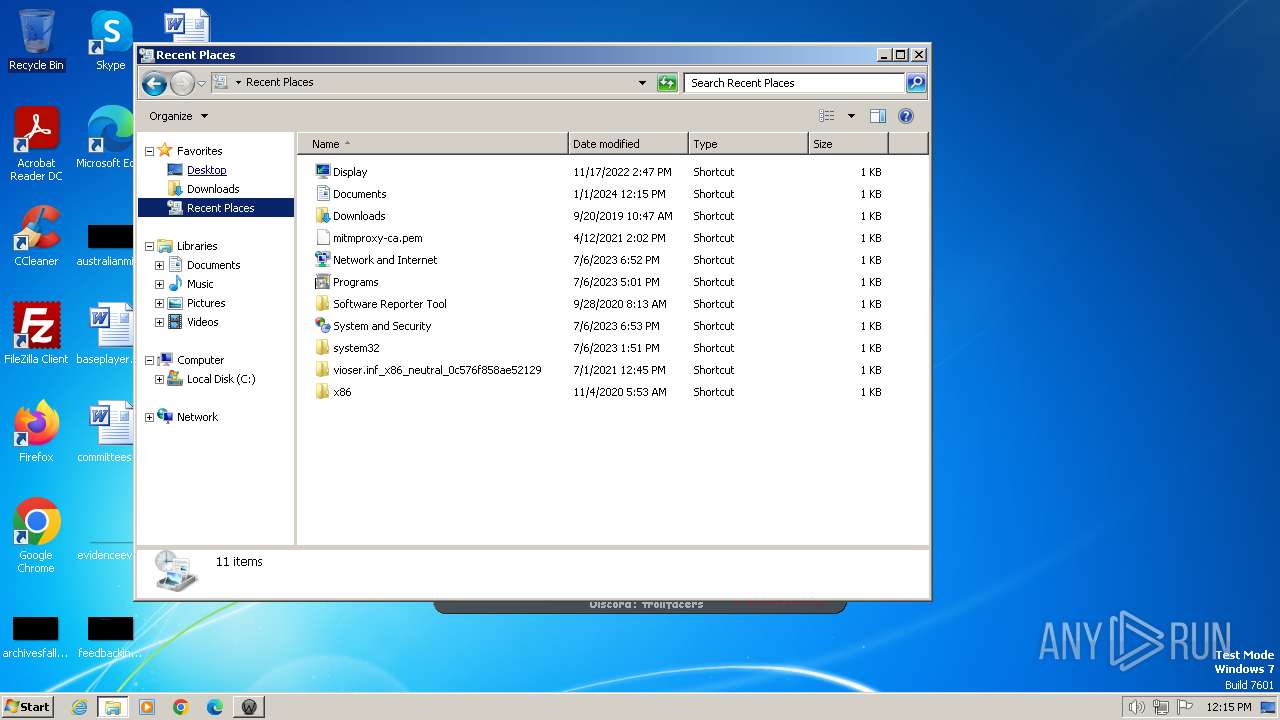Expand the Music library node
Viewport: 1280px width, 720px height.
point(159,284)
